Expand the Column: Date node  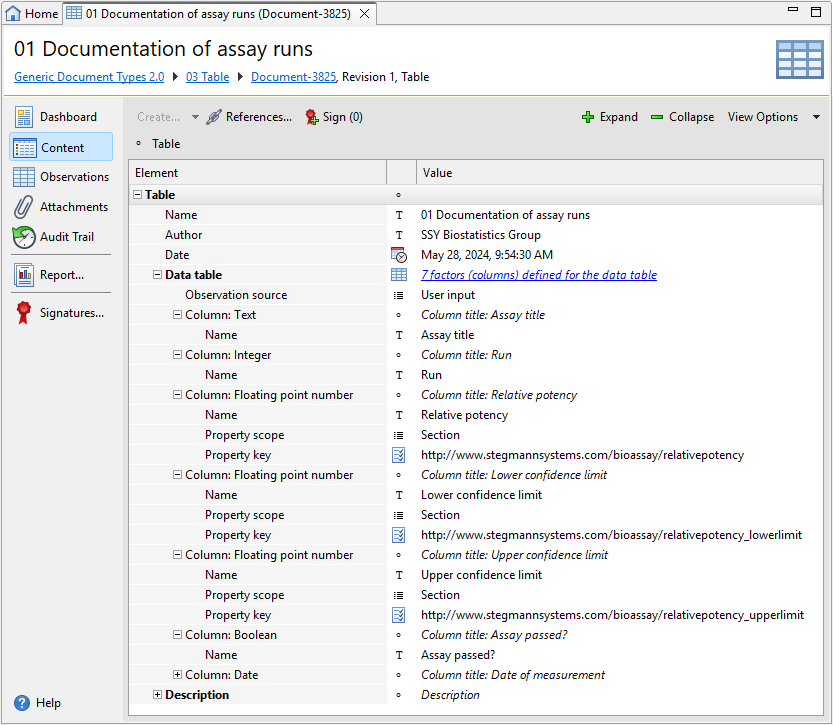point(177,675)
